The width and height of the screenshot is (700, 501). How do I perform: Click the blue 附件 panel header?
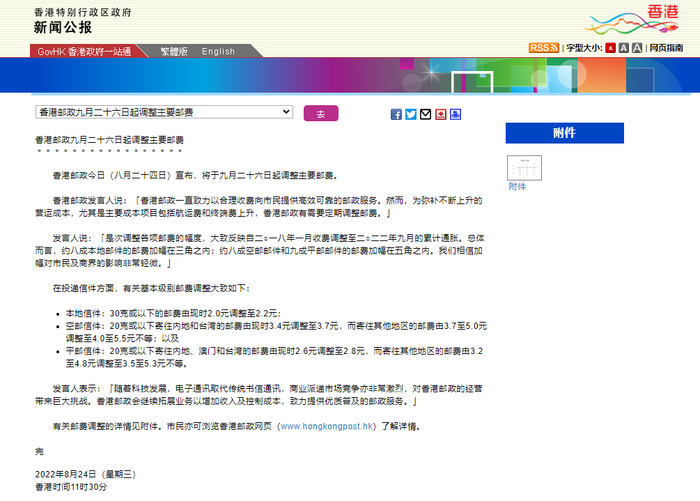[565, 133]
